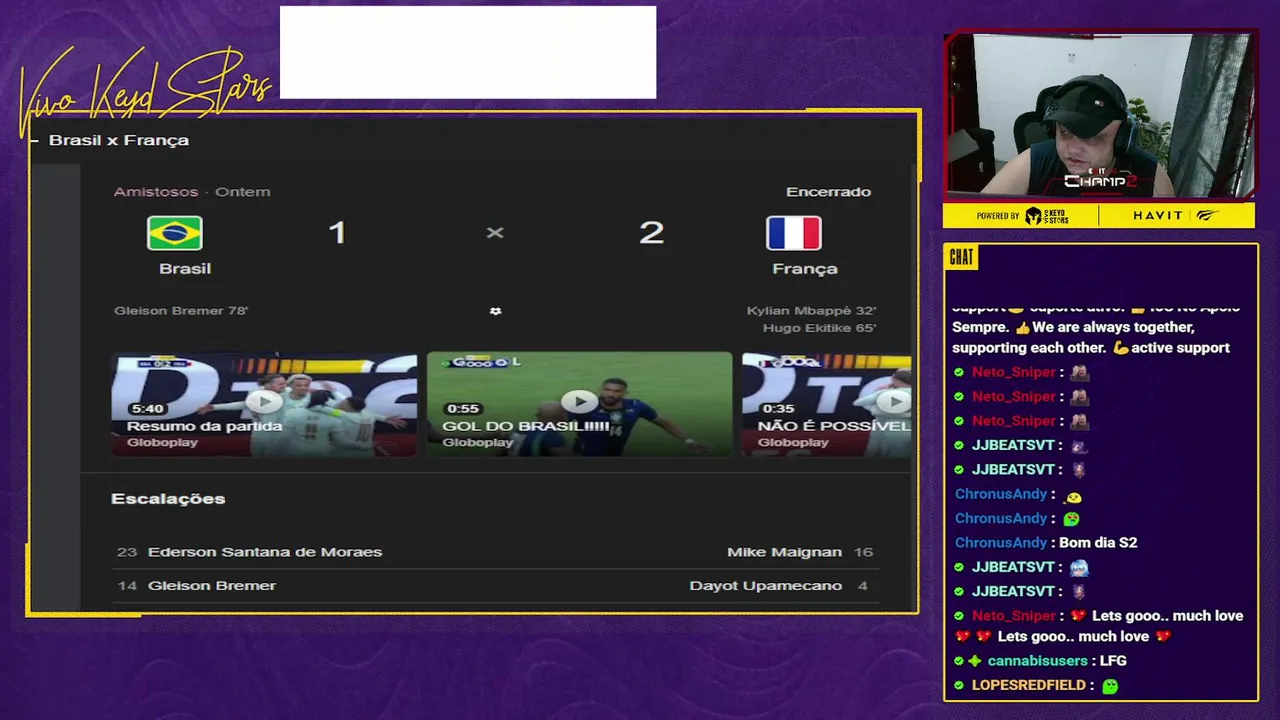Click the 5:40 duration label
This screenshot has width=1280, height=720.
coord(147,409)
